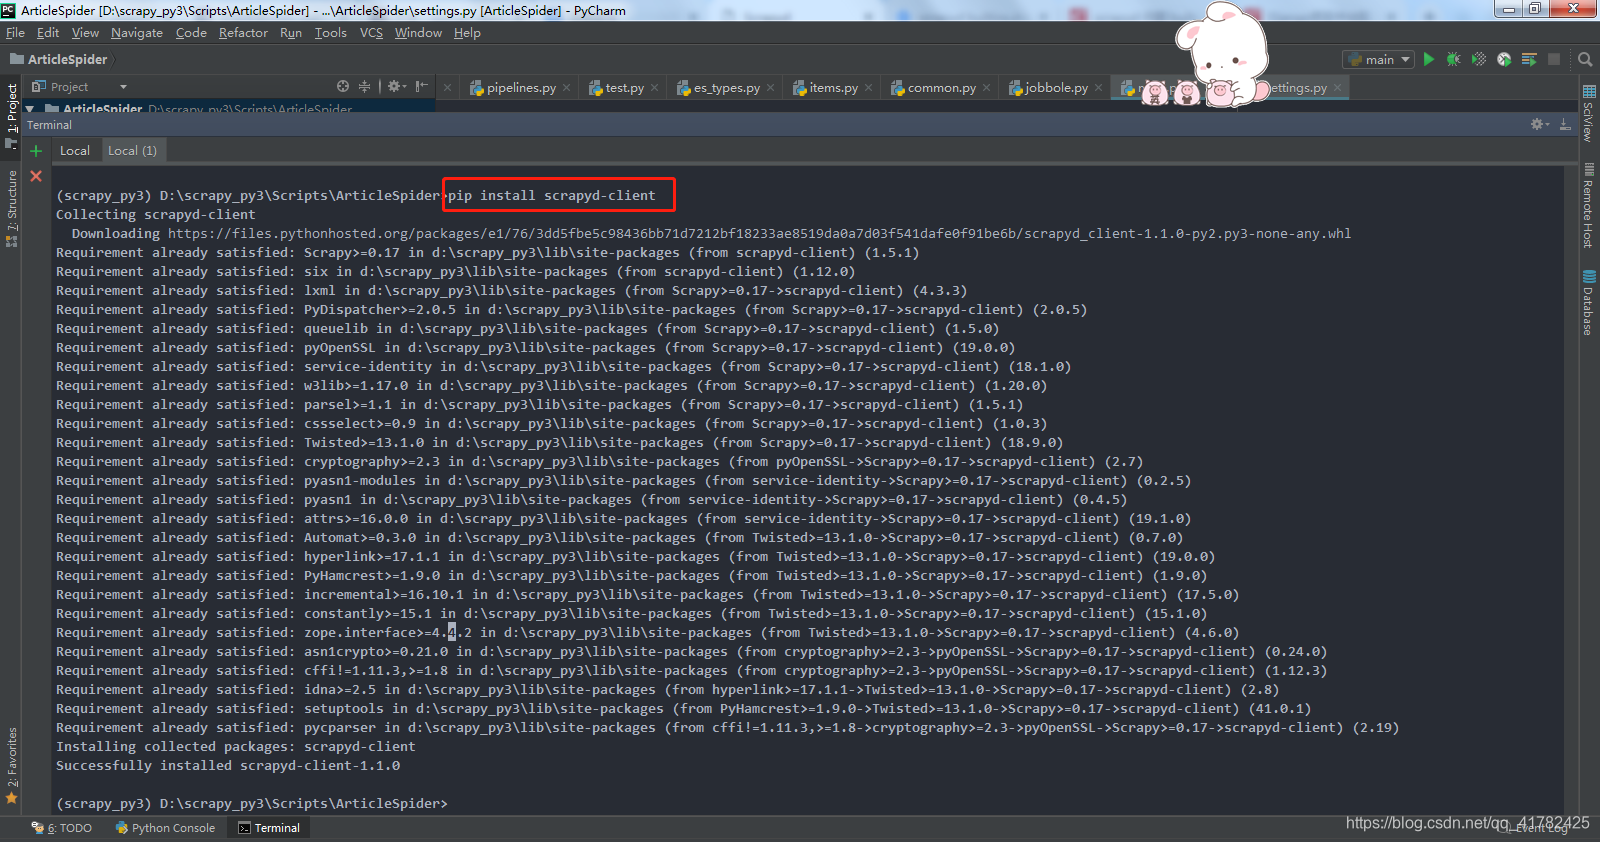Run main with coverage icon

coord(1479,60)
